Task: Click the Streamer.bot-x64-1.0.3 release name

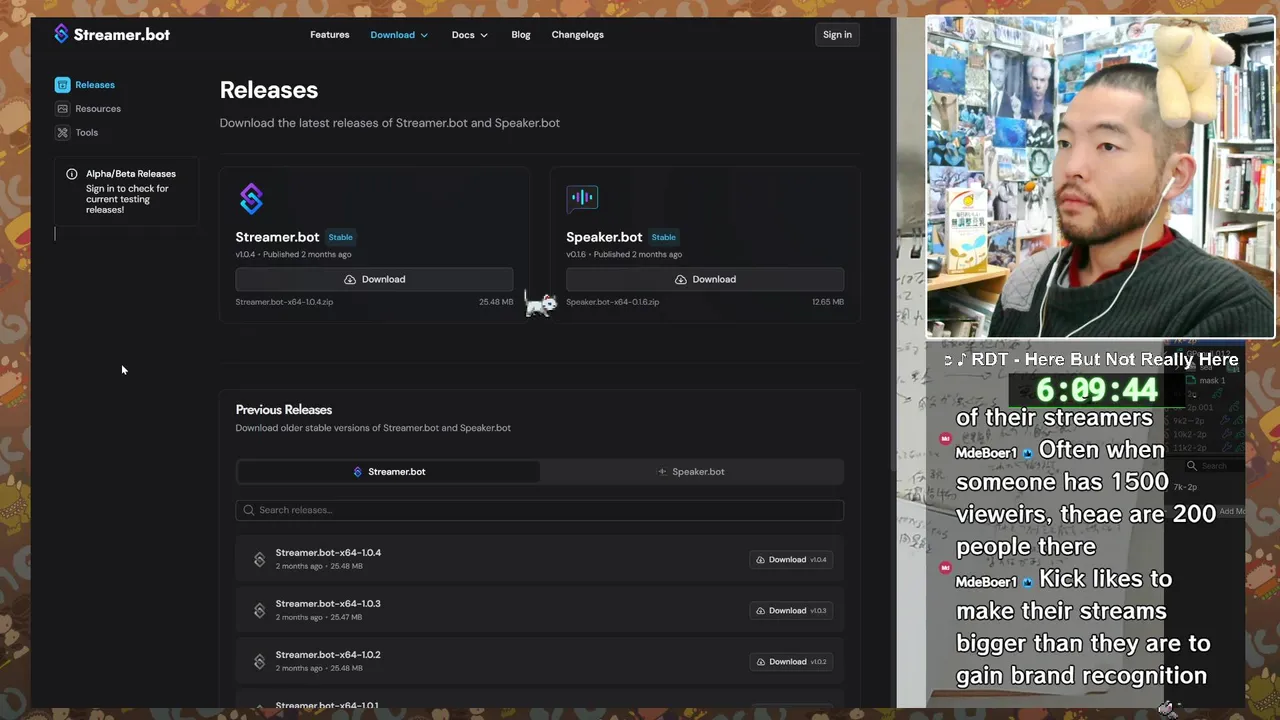Action: tap(328, 604)
